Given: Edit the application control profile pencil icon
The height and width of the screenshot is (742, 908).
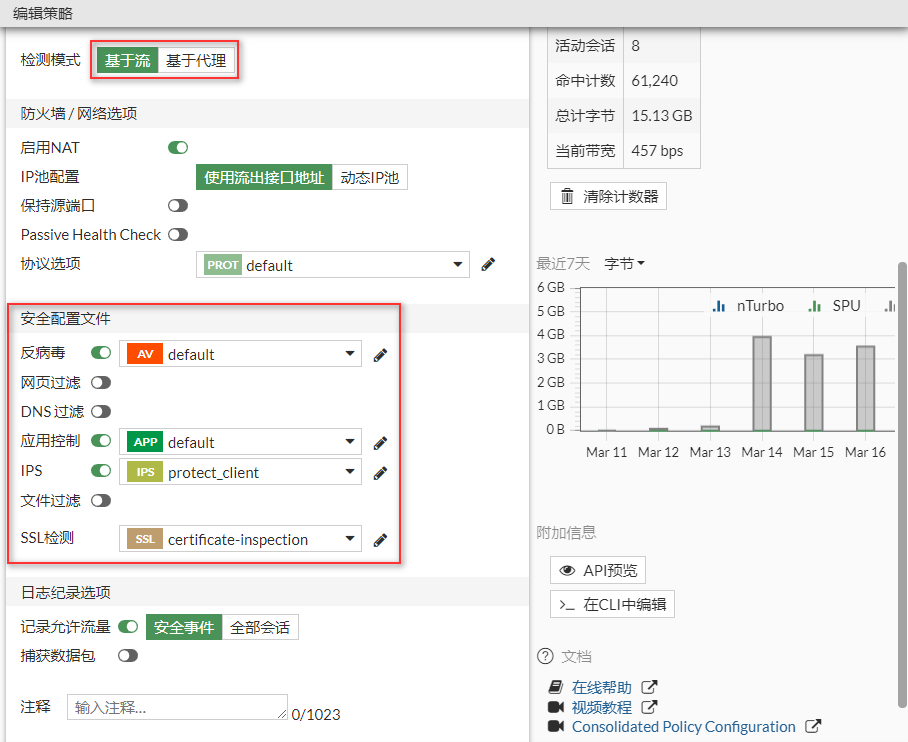Looking at the screenshot, I should pos(380,443).
